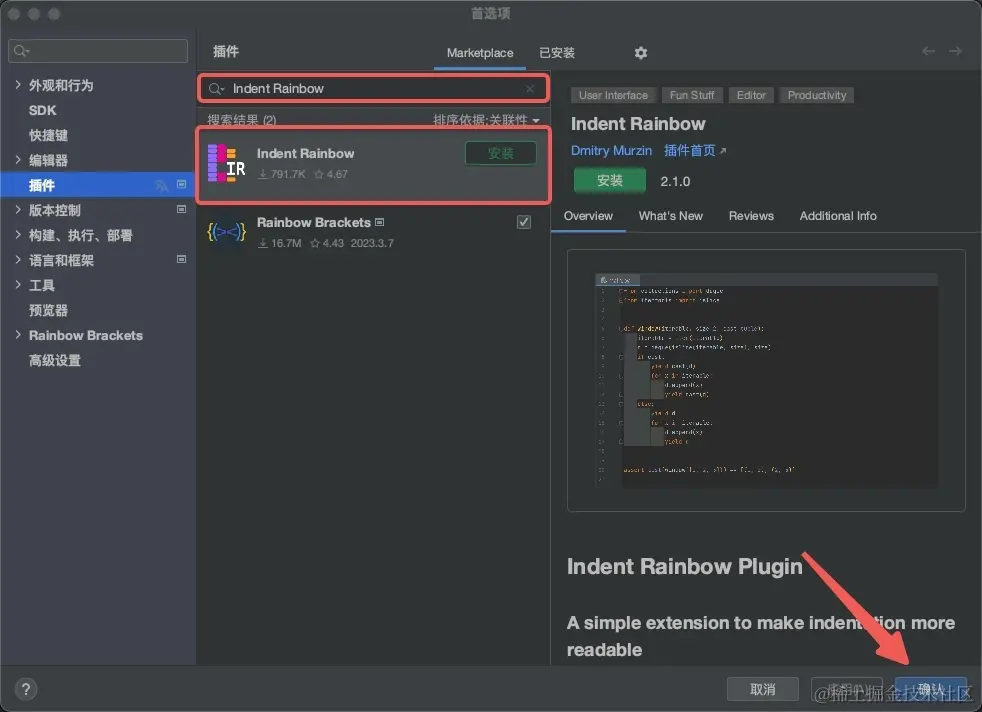Image resolution: width=982 pixels, height=712 pixels.
Task: Click the User Interface tag
Action: coord(613,95)
